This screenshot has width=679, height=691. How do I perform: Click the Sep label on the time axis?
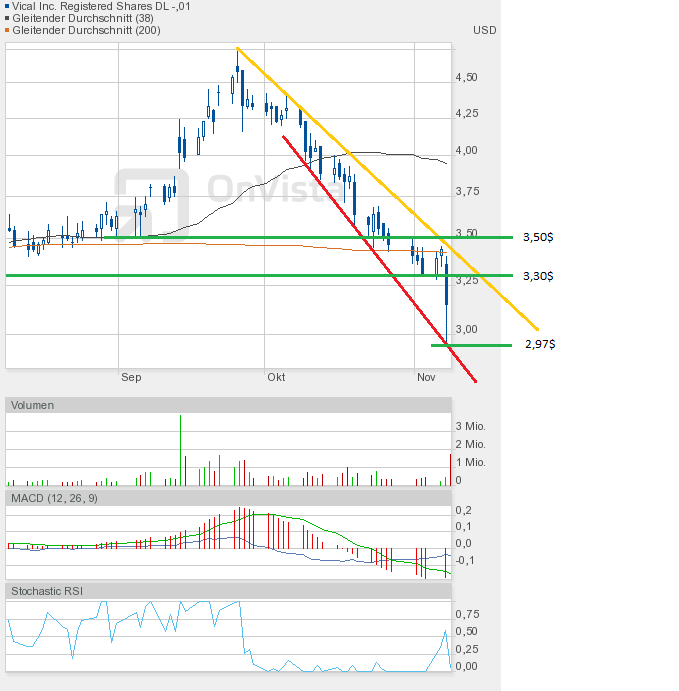coord(131,377)
